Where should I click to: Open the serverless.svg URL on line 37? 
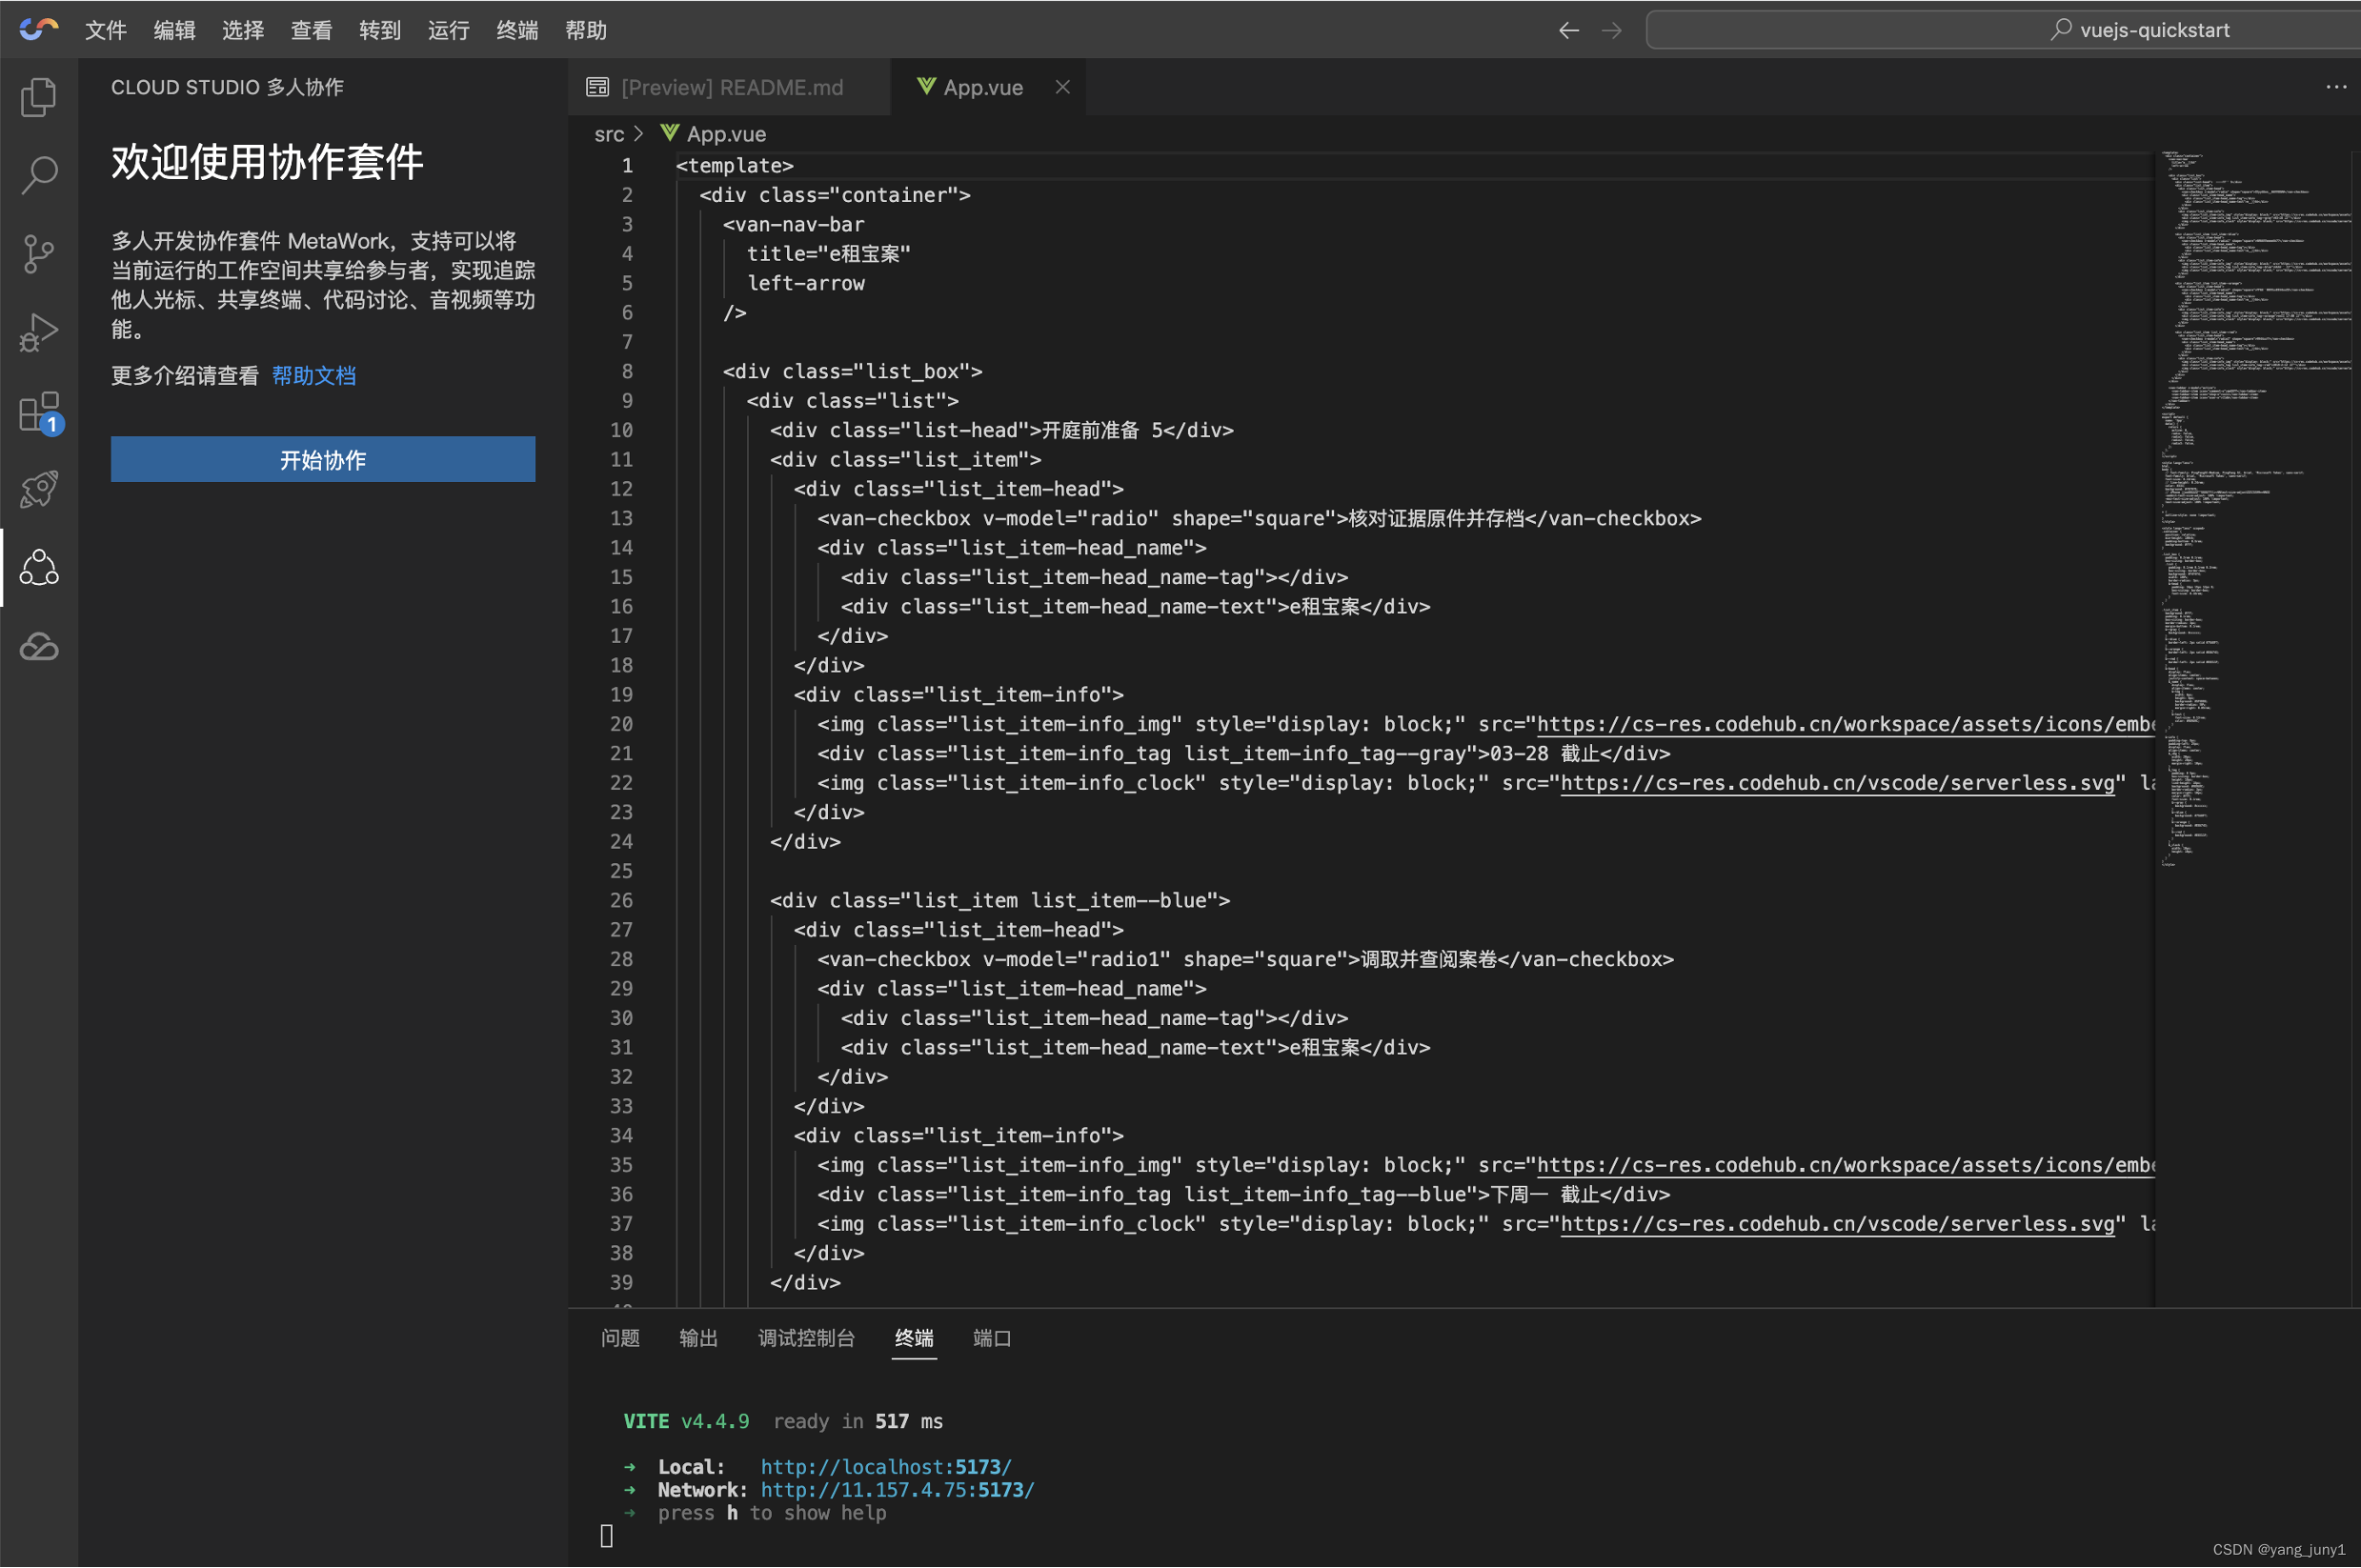[1838, 1224]
